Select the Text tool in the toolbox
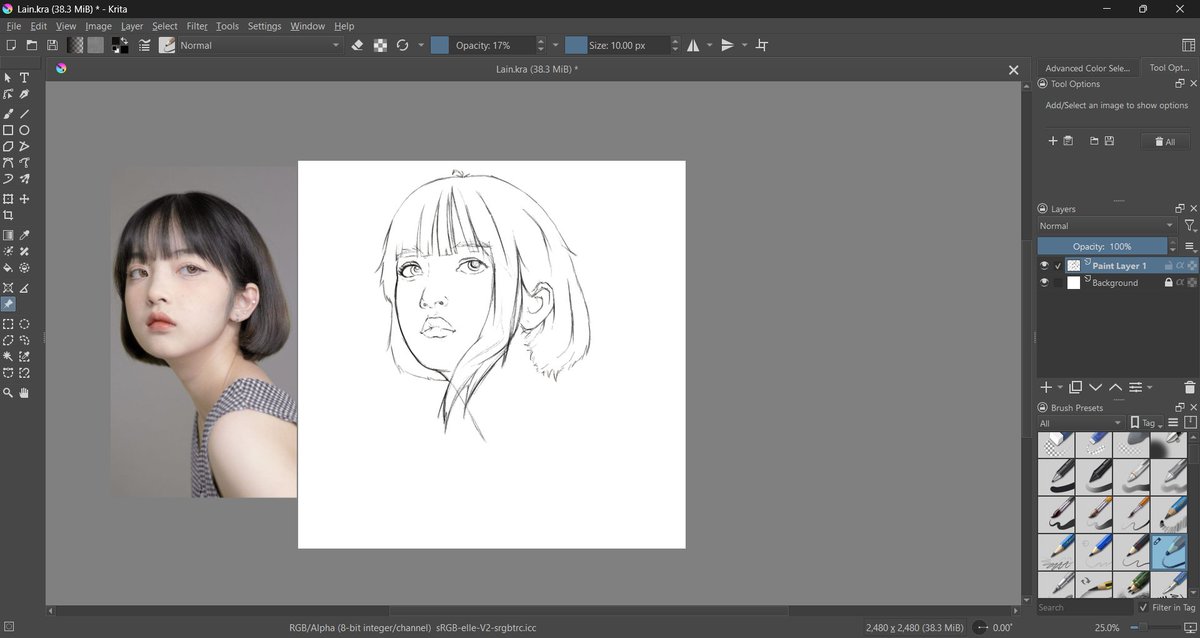The image size is (1200, 638). coord(25,78)
